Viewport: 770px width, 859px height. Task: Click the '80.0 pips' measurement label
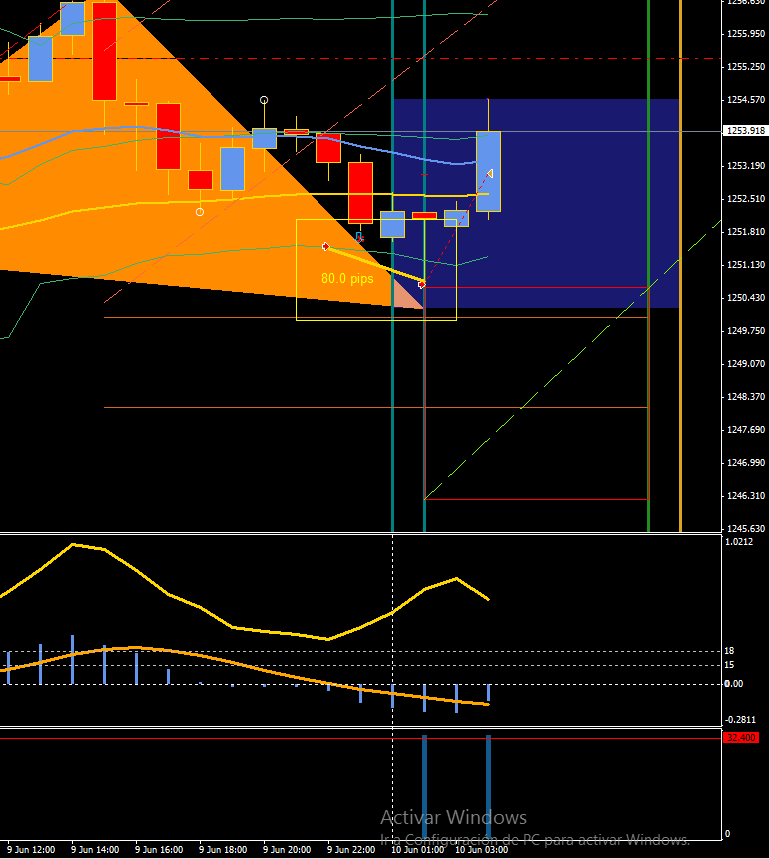[x=347, y=278]
